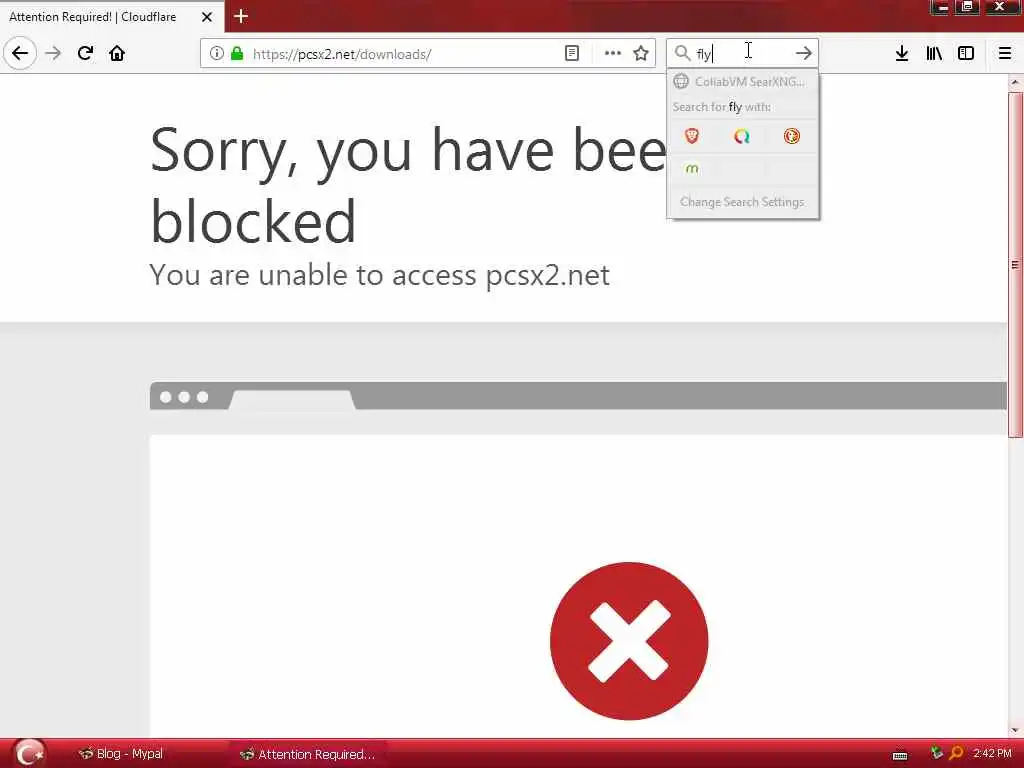Open Change Search Settings
Image resolution: width=1024 pixels, height=768 pixels.
pyautogui.click(x=743, y=202)
